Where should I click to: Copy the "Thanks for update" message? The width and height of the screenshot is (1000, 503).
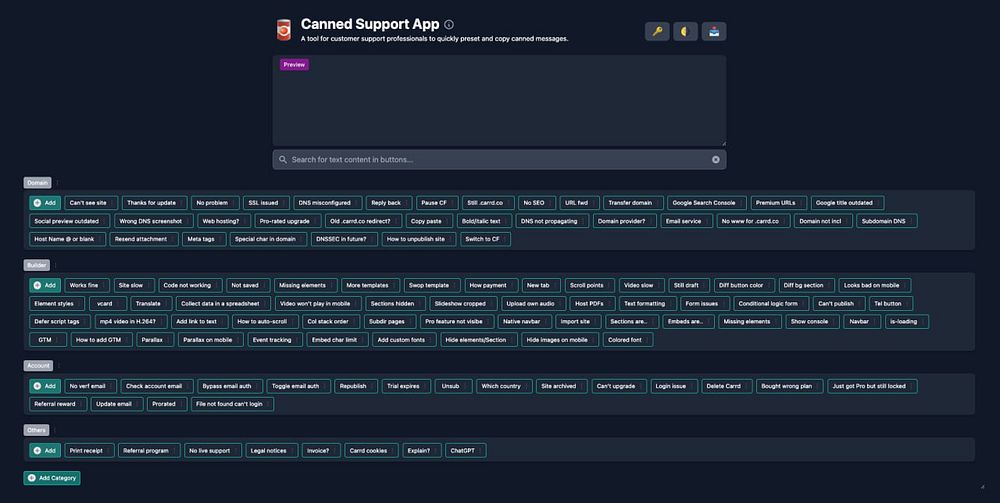(x=154, y=203)
